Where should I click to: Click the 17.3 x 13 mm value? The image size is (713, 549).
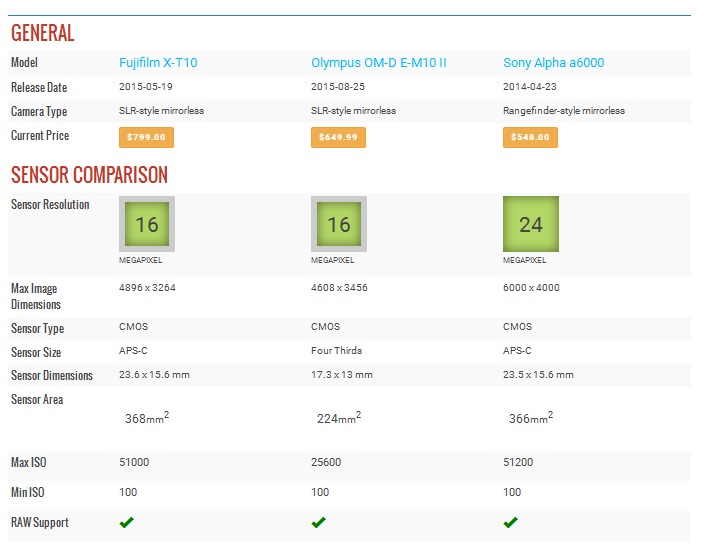click(342, 375)
